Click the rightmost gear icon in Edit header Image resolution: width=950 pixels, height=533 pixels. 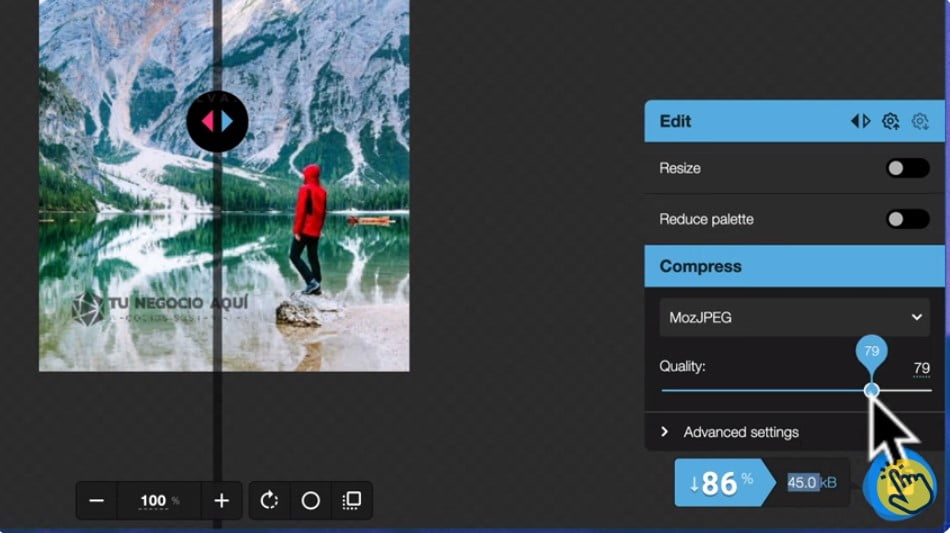[x=920, y=121]
